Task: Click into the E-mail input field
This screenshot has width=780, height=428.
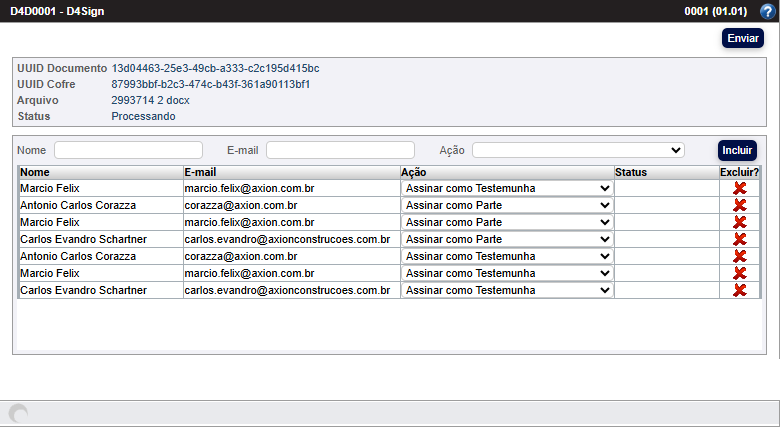Action: 340,150
